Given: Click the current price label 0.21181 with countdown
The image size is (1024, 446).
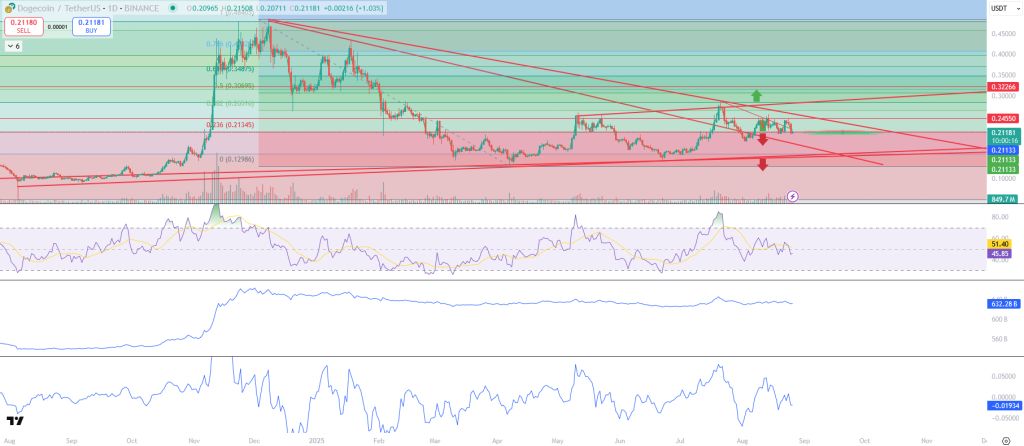Looking at the screenshot, I should coord(1005,136).
